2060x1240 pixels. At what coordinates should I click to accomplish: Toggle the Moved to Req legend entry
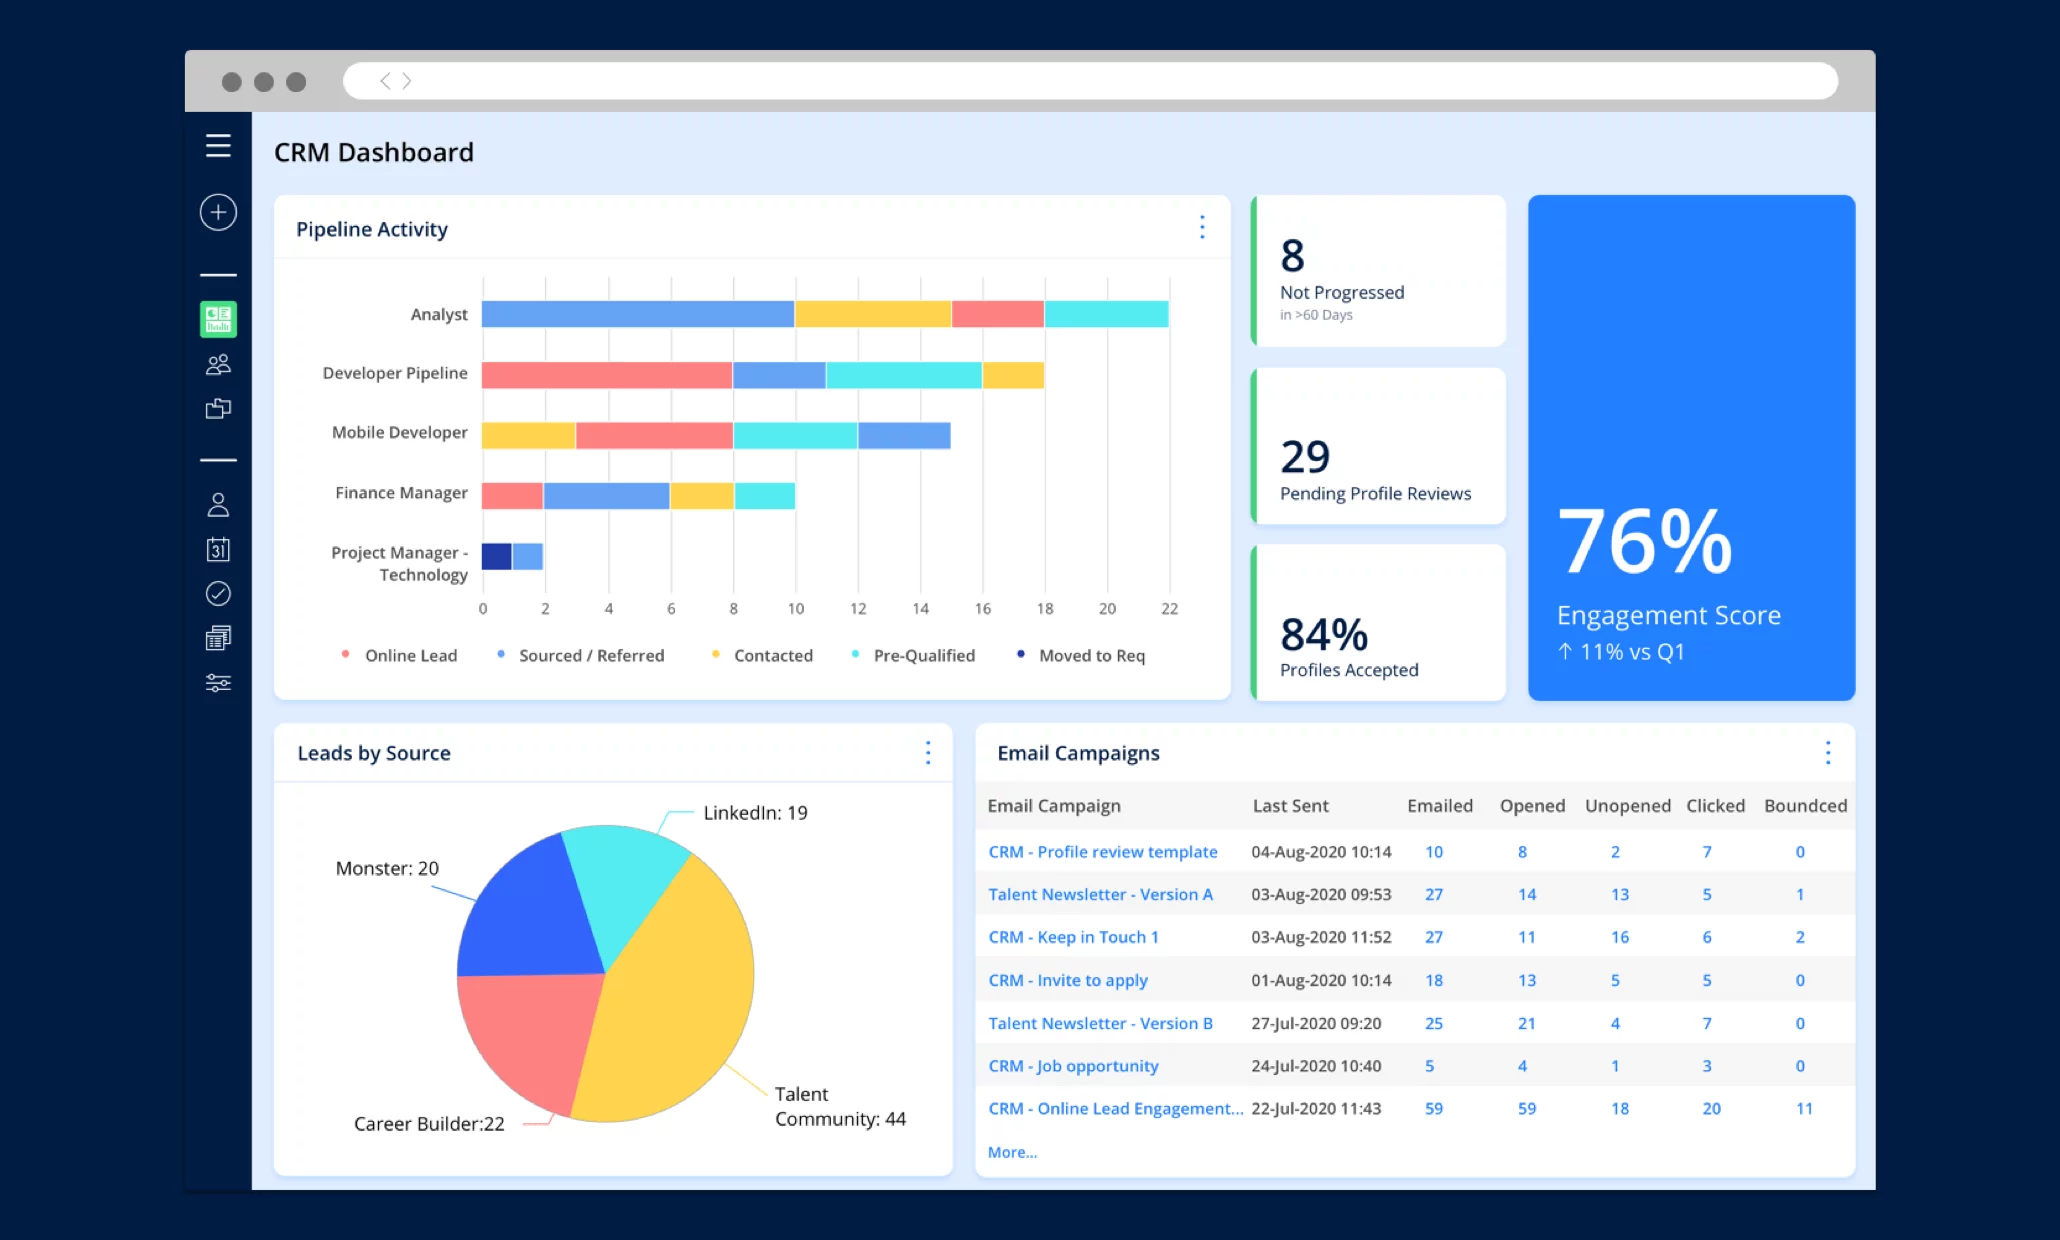[x=1092, y=655]
